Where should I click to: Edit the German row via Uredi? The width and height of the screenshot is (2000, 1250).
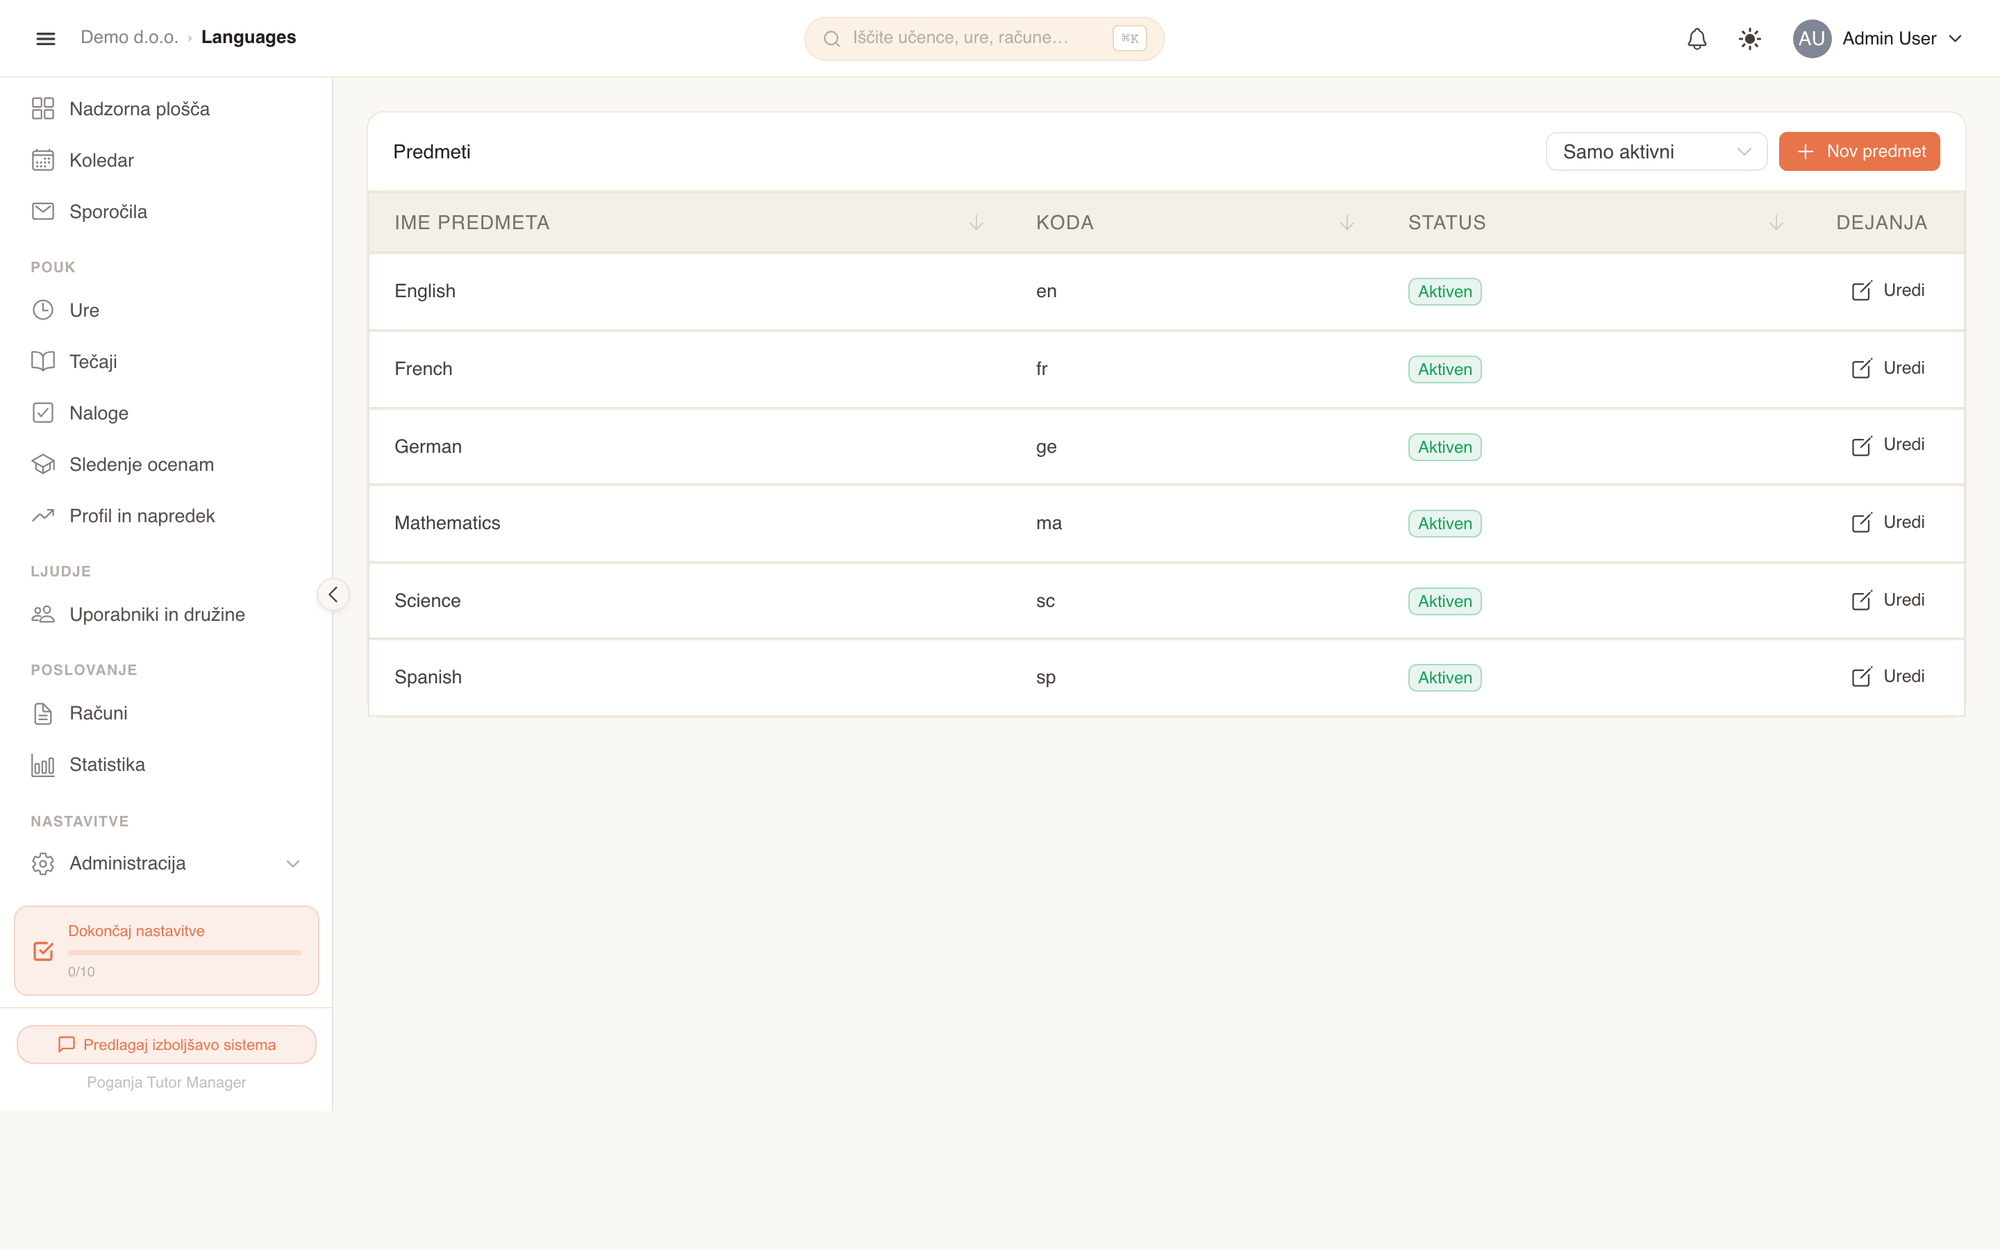[1888, 445]
